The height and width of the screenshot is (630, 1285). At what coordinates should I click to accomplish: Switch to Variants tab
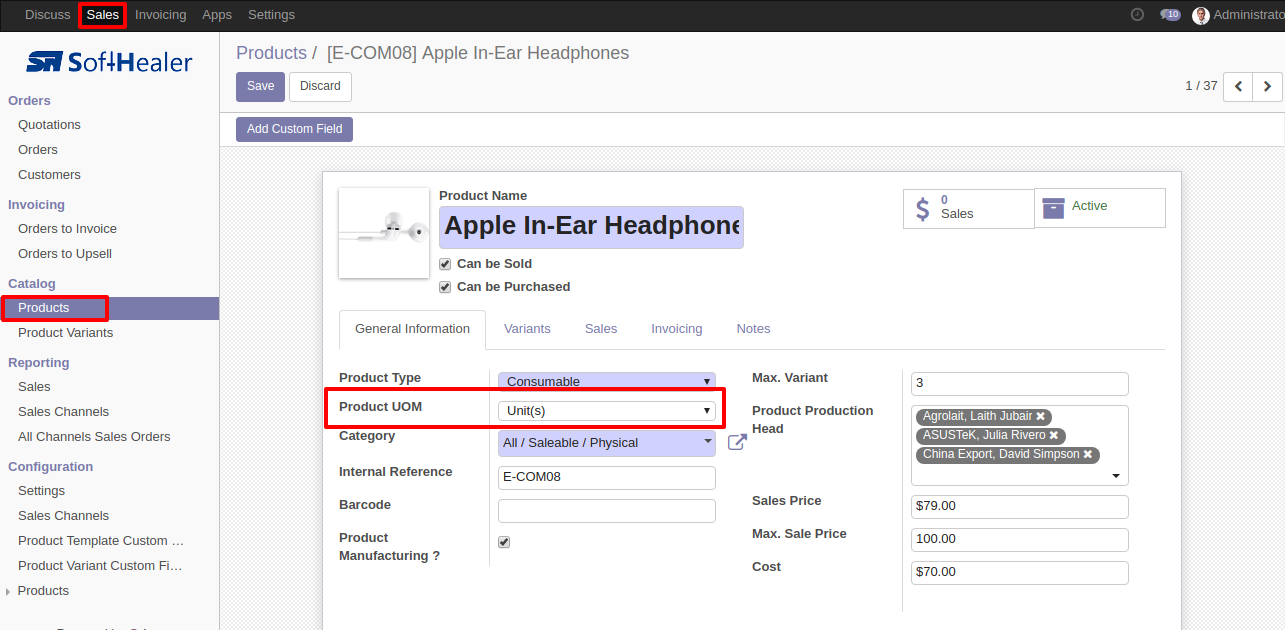click(x=527, y=329)
